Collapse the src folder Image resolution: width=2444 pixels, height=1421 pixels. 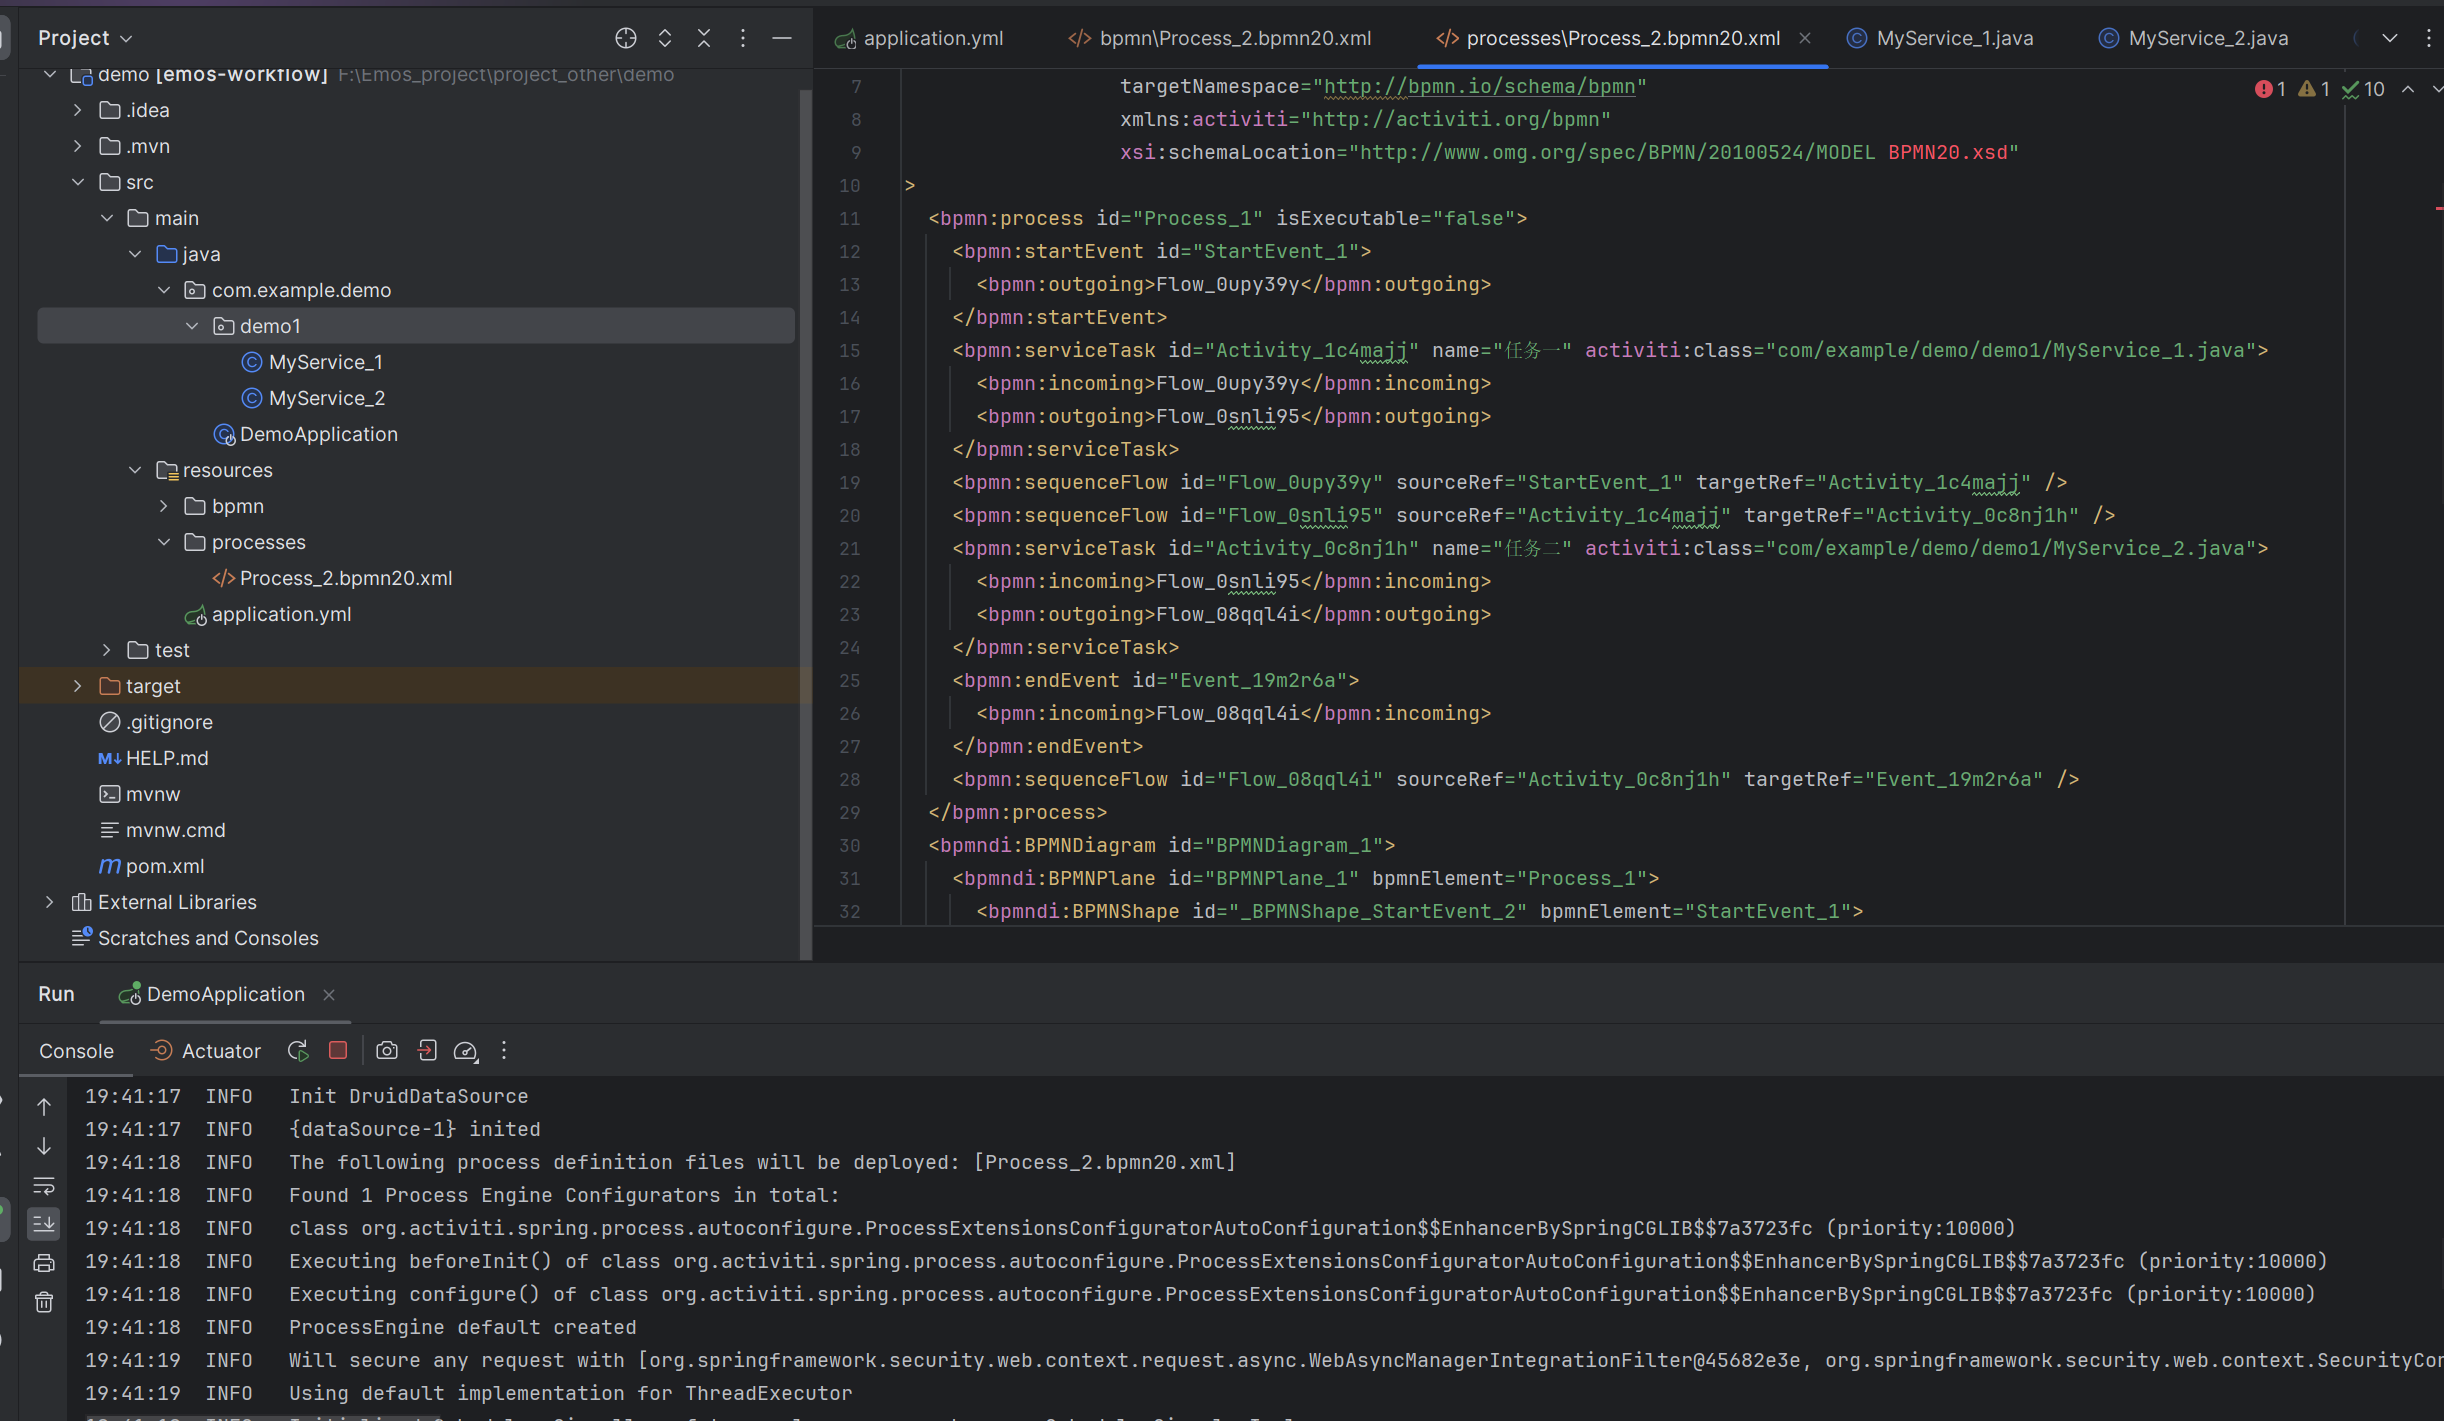(78, 182)
